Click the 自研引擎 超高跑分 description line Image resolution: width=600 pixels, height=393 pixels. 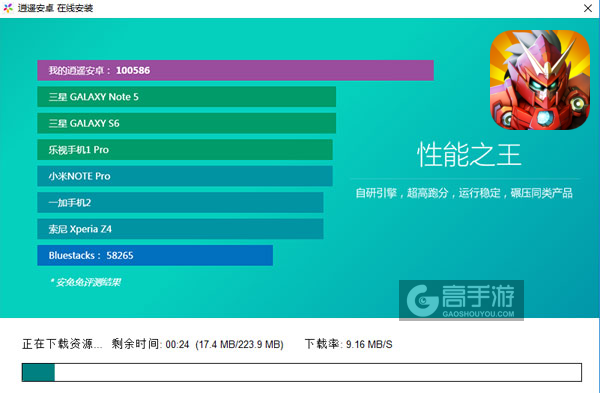click(x=464, y=193)
